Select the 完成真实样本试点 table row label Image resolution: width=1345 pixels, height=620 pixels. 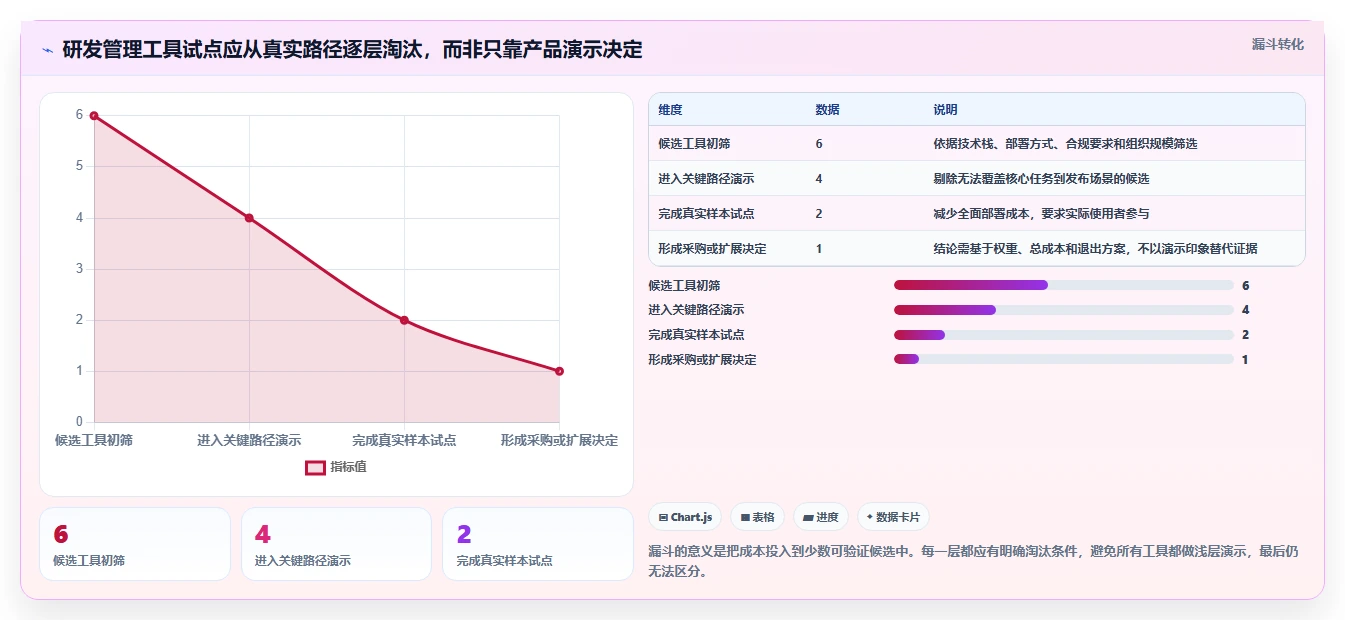click(706, 214)
